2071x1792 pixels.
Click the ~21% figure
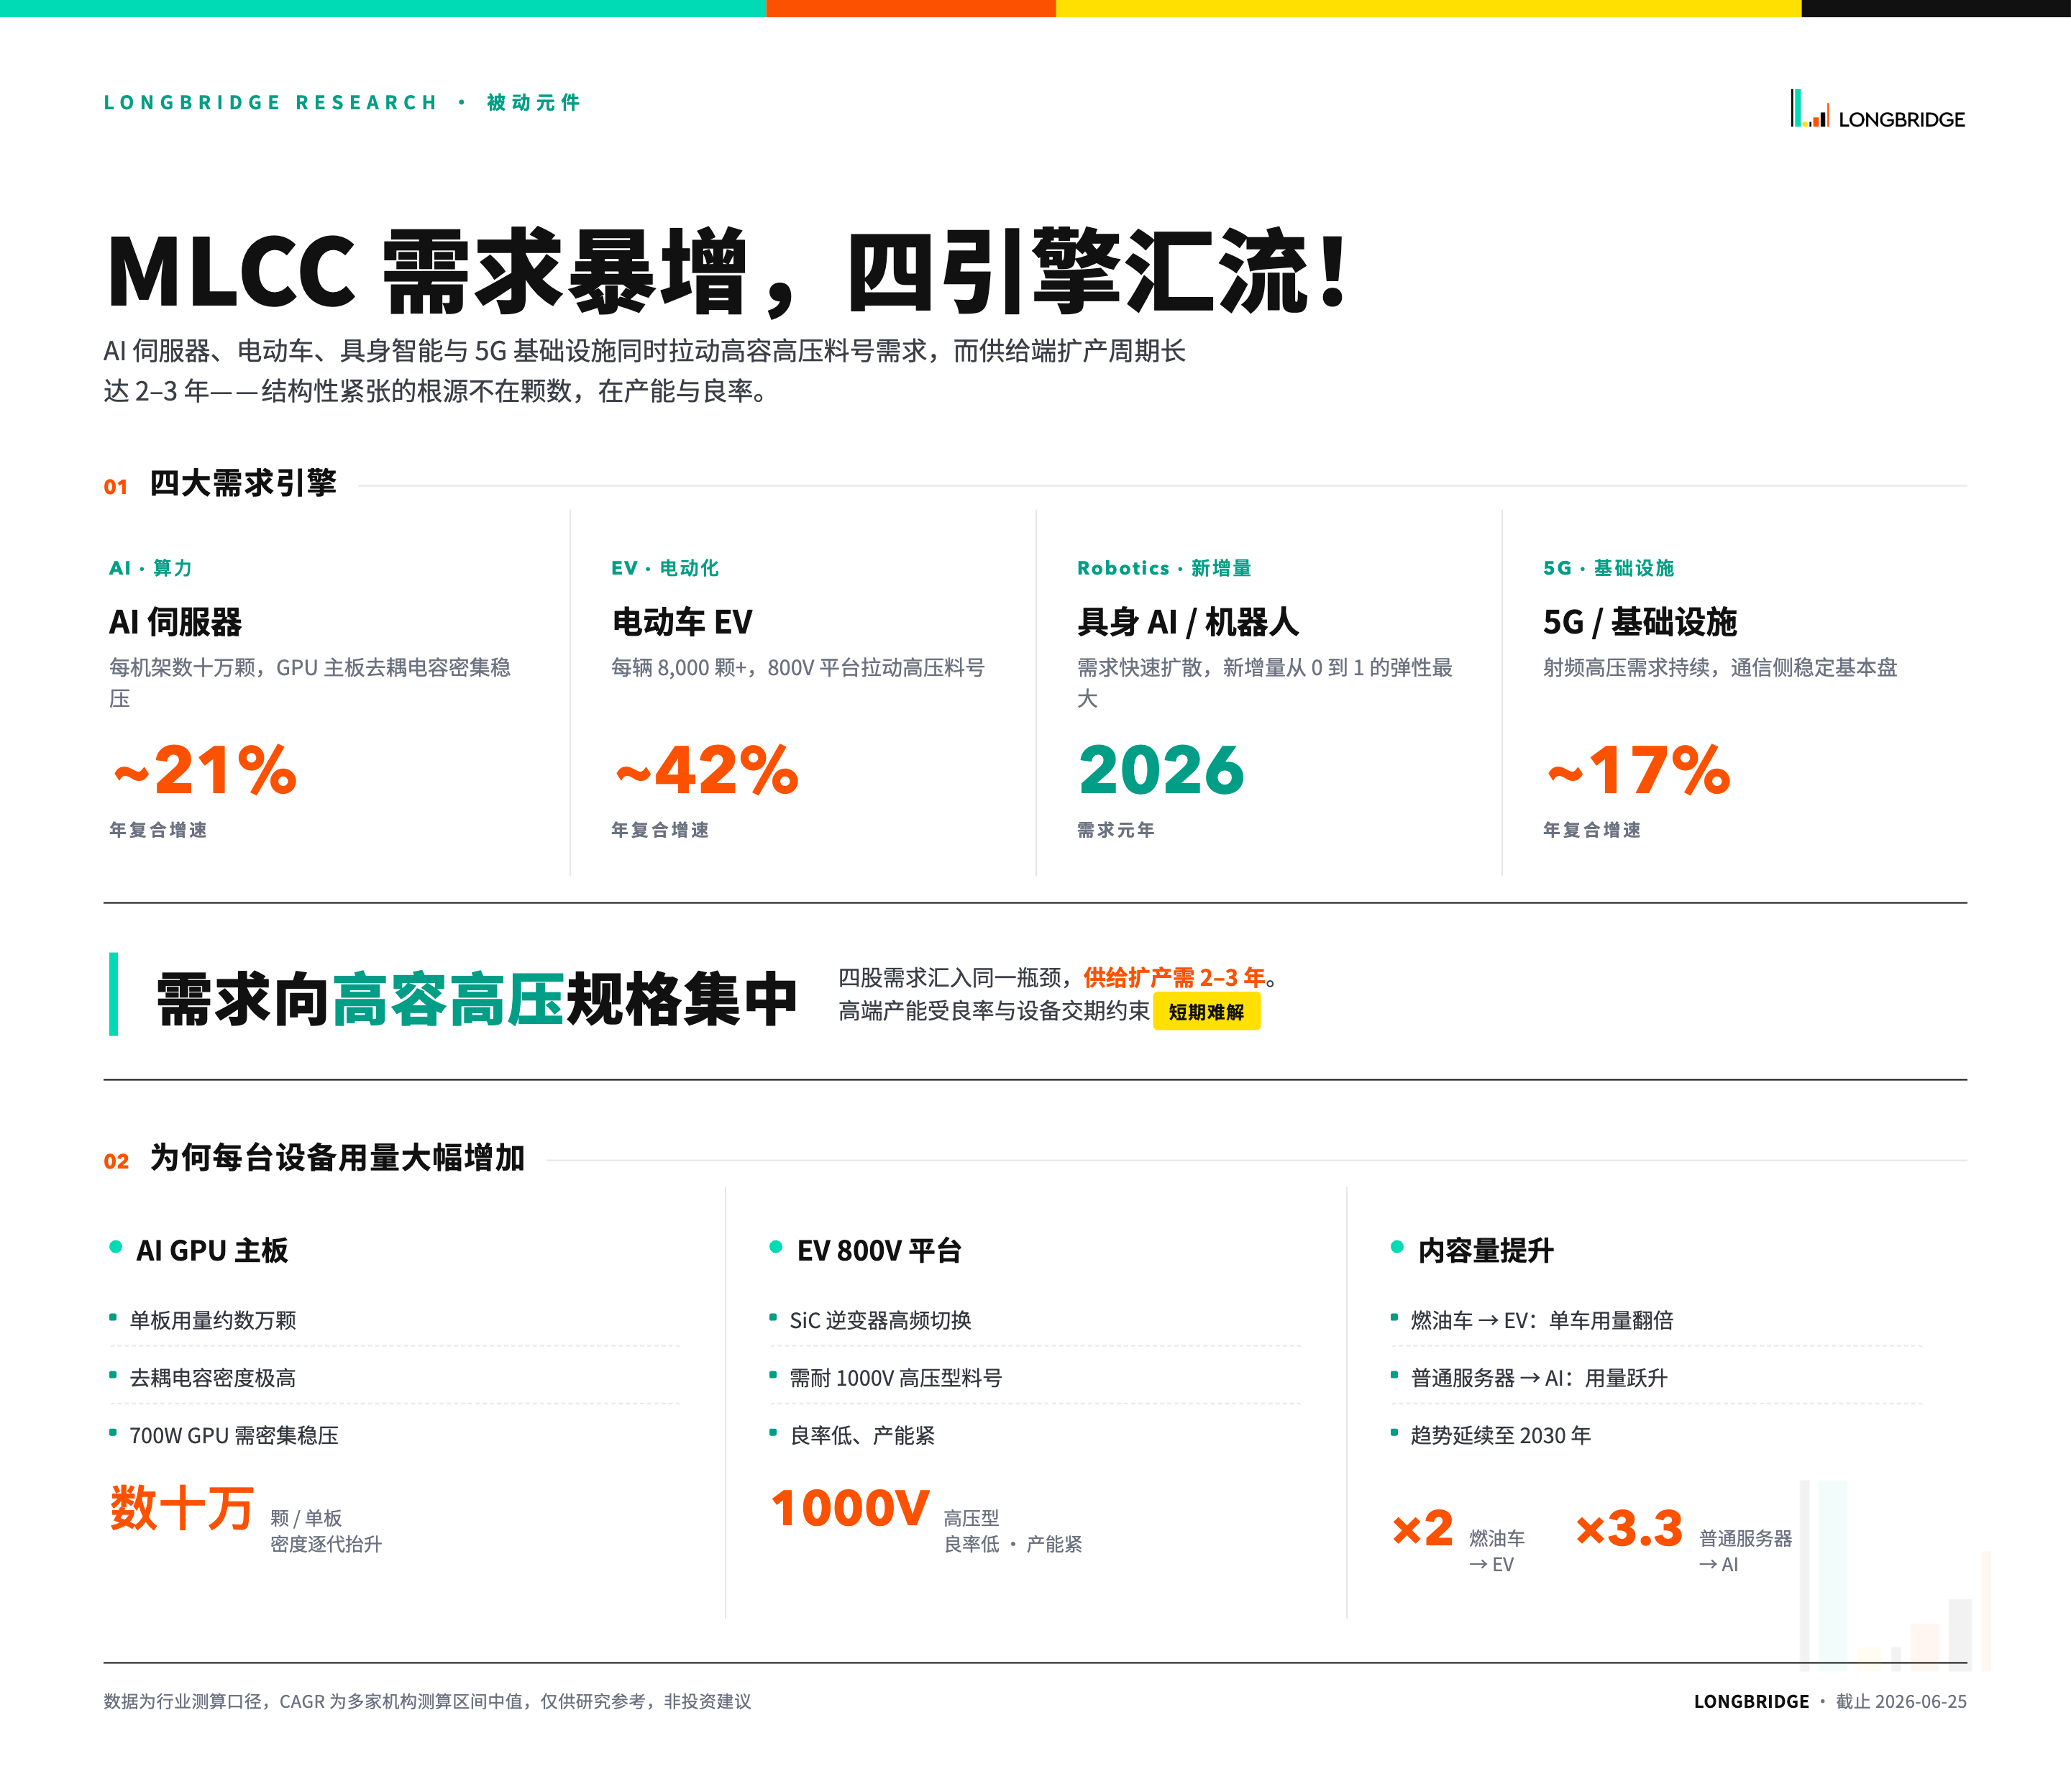point(205,770)
